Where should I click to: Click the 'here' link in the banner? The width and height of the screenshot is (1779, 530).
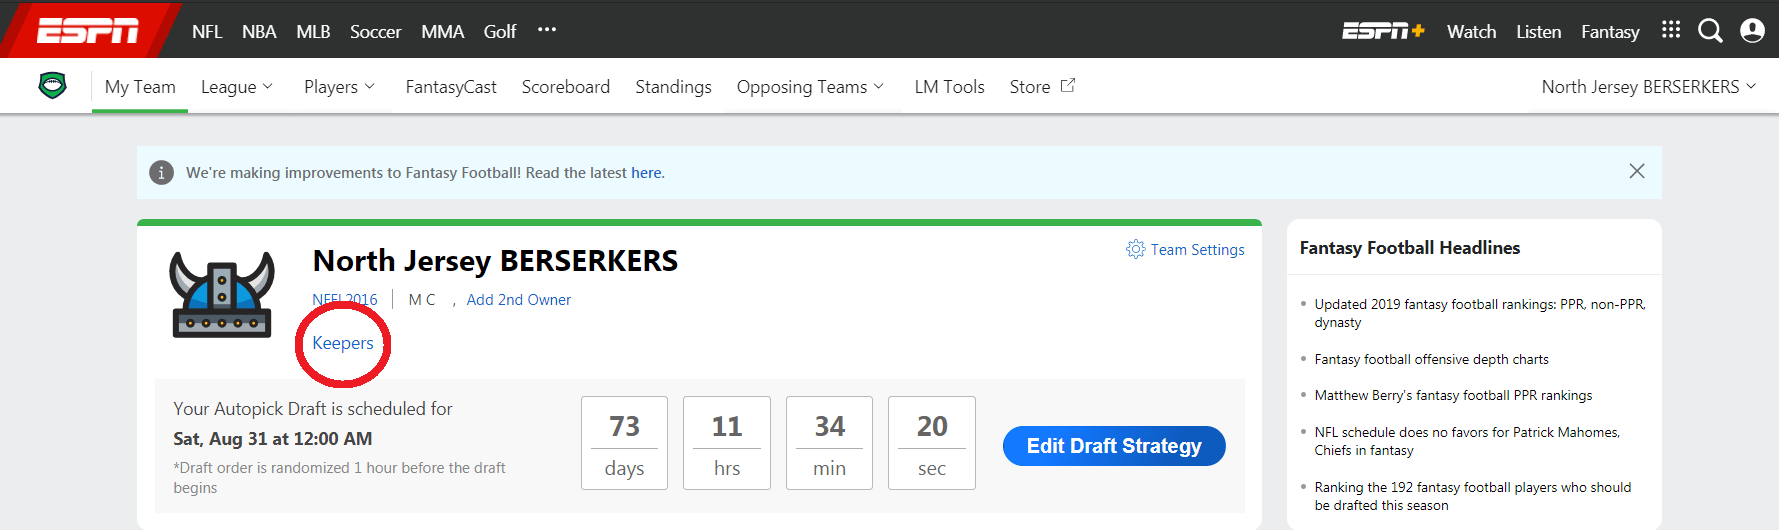click(646, 173)
